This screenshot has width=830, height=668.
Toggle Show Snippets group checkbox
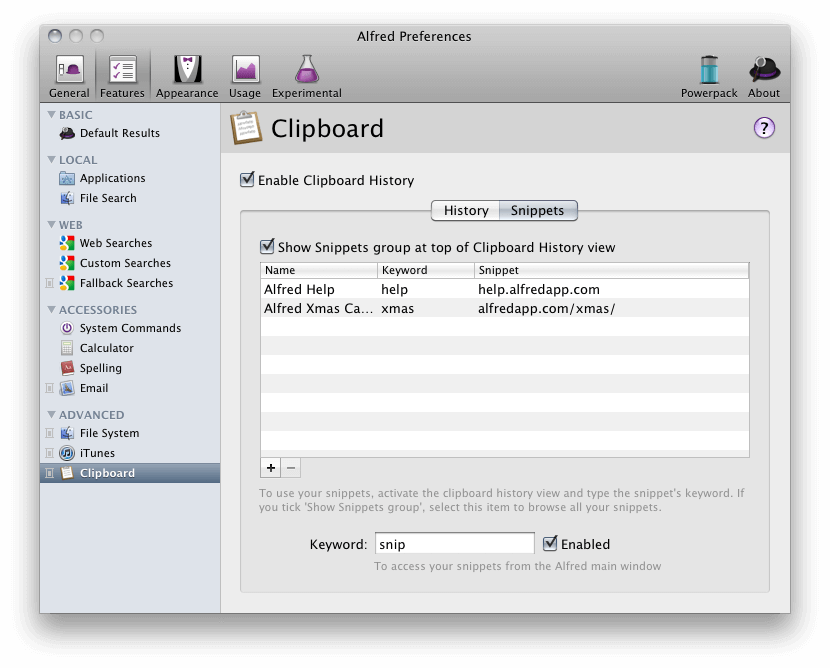click(x=267, y=247)
